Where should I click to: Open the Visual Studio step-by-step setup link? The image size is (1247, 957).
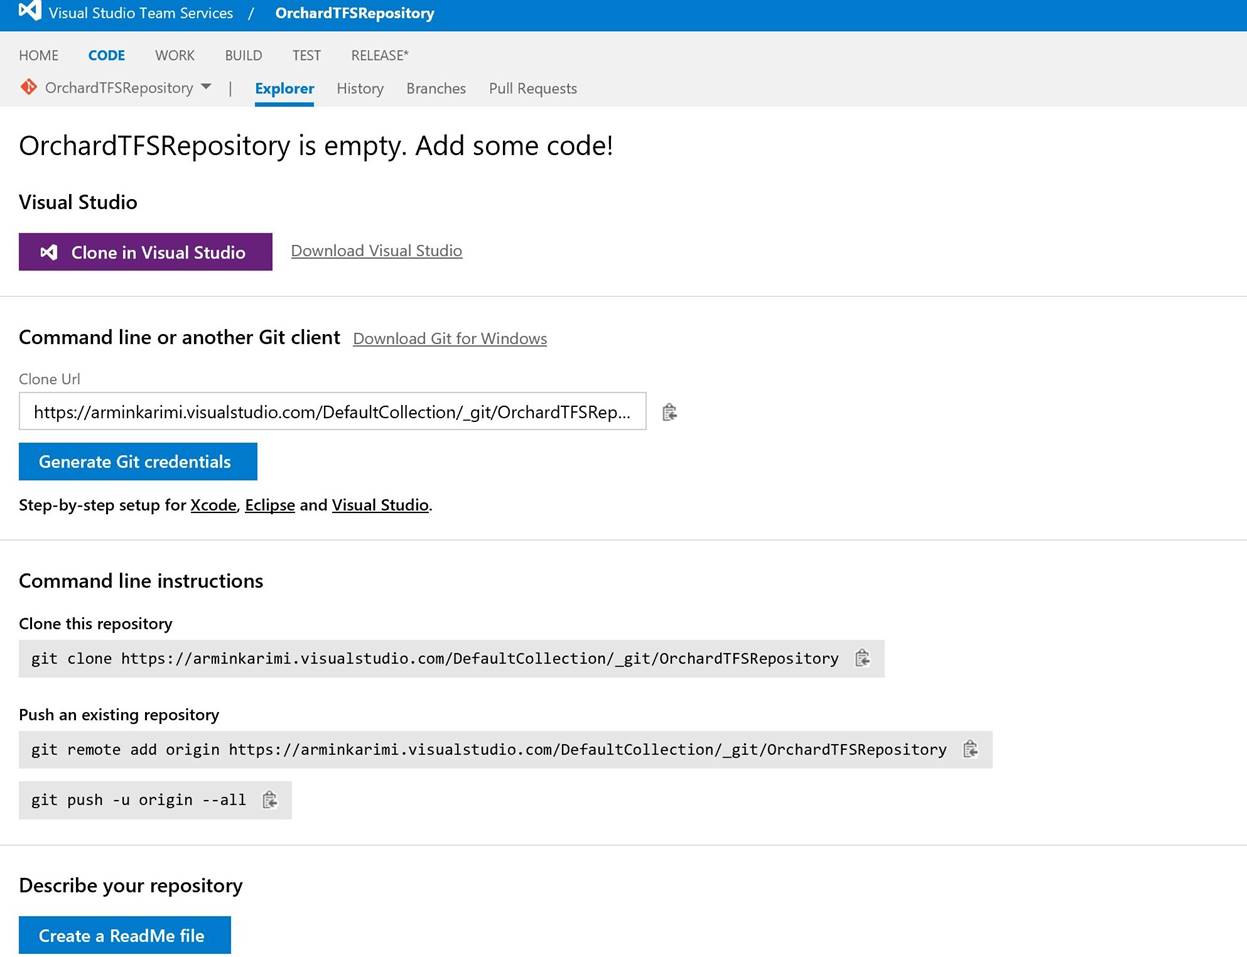[x=380, y=505]
